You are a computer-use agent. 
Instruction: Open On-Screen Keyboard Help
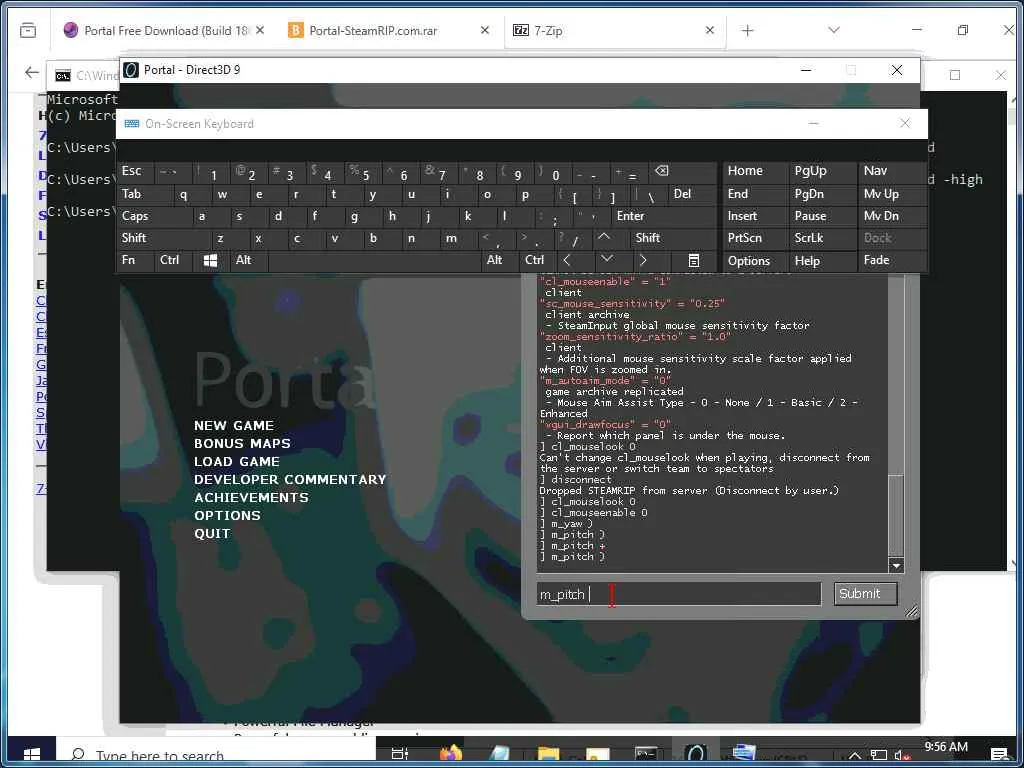pos(822,261)
